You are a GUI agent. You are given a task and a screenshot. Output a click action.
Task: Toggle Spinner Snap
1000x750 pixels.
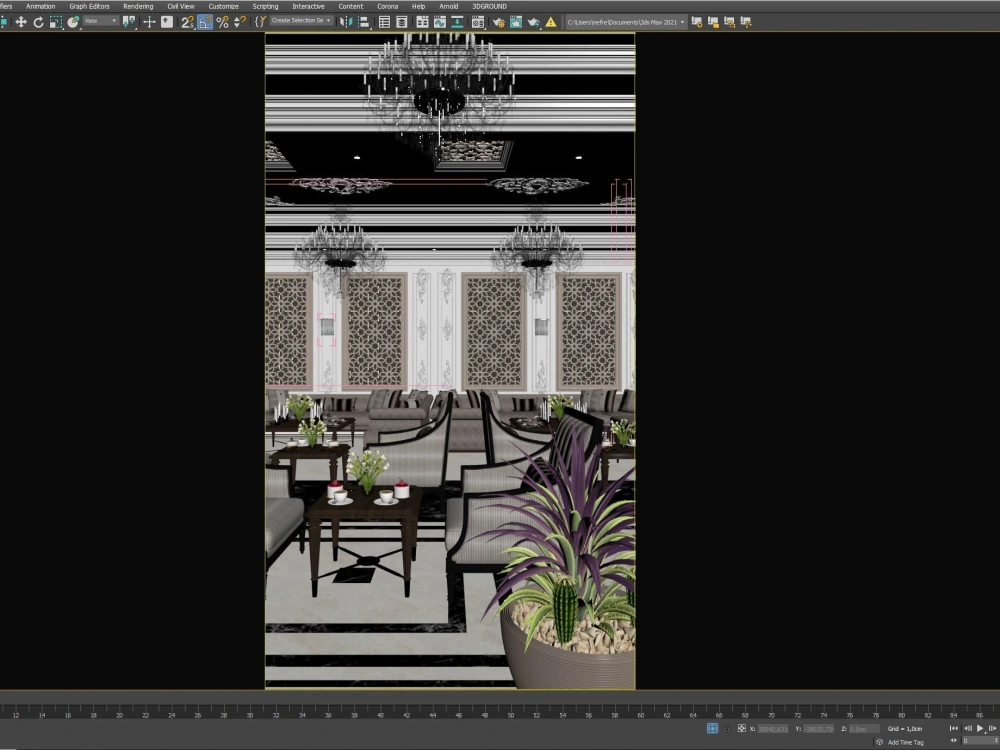240,22
